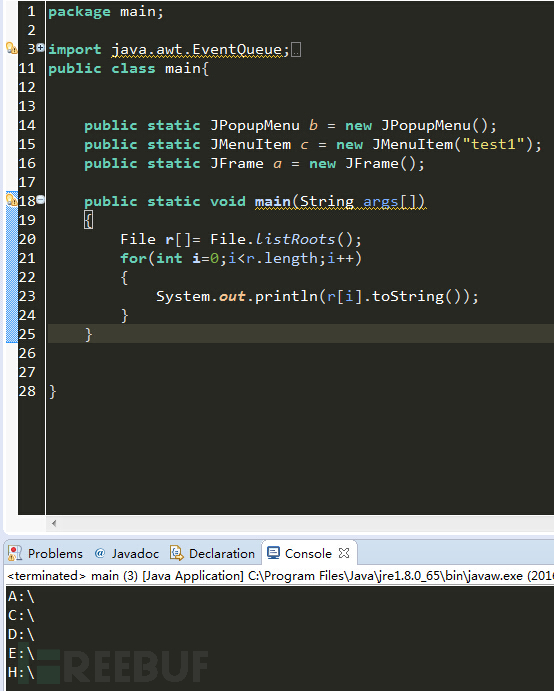Click the underlined 'main' method name

tap(272, 202)
